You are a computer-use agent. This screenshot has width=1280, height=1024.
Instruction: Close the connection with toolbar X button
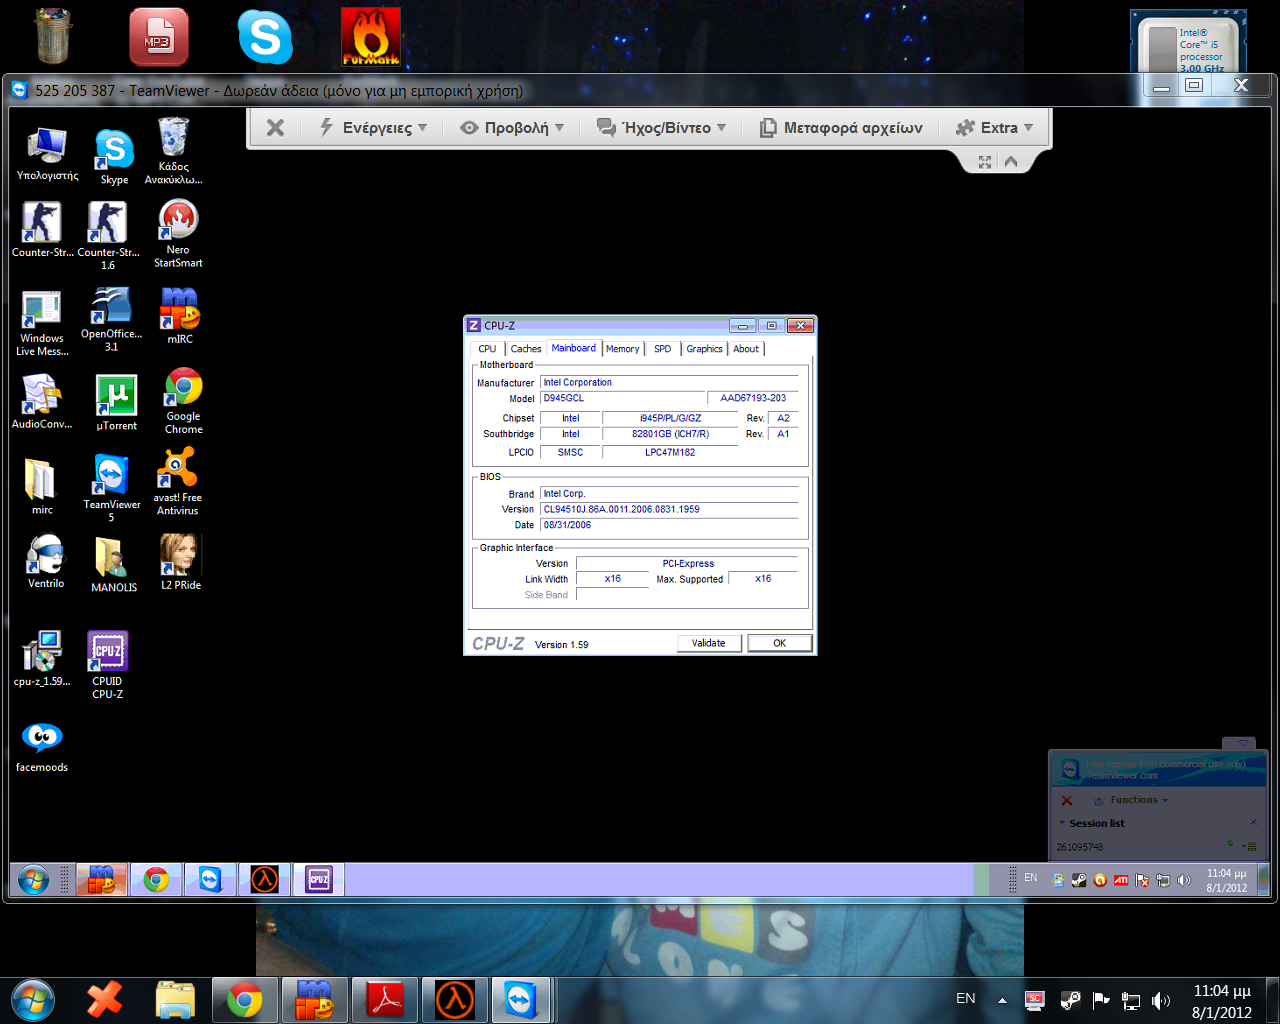point(276,128)
